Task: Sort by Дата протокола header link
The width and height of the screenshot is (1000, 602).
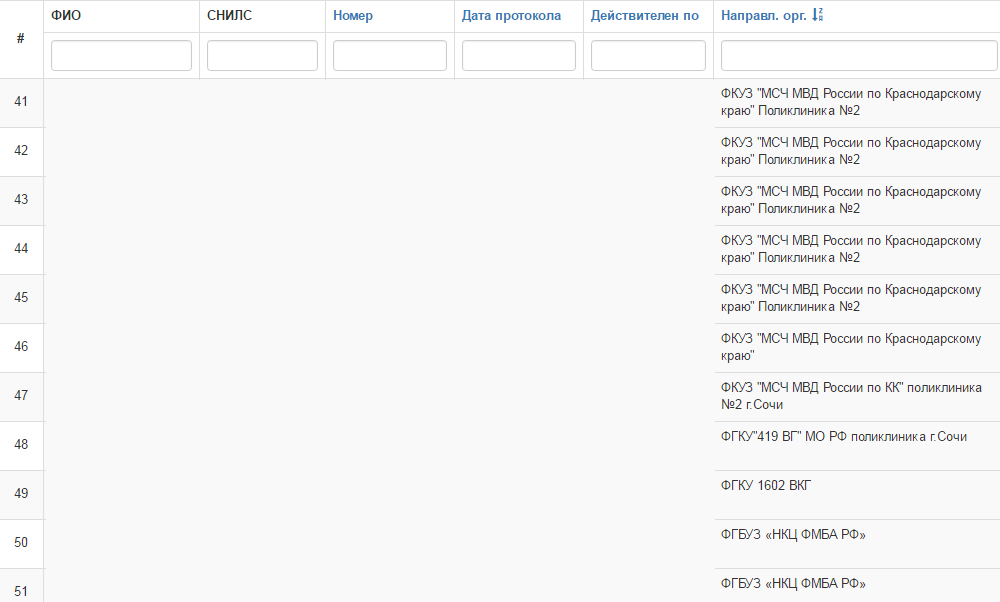Action: click(x=511, y=16)
